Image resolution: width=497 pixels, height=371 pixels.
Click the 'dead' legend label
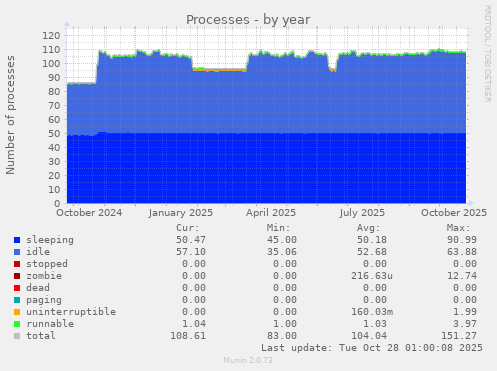(x=38, y=288)
